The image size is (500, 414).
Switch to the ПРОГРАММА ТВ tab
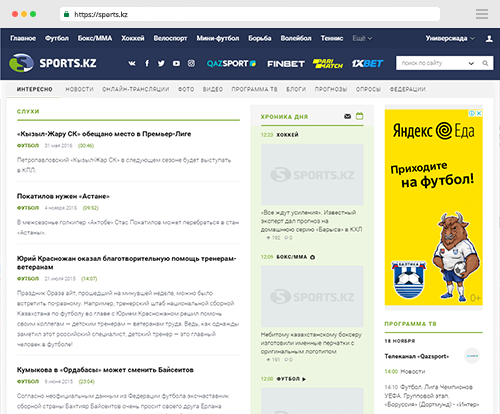click(x=254, y=89)
